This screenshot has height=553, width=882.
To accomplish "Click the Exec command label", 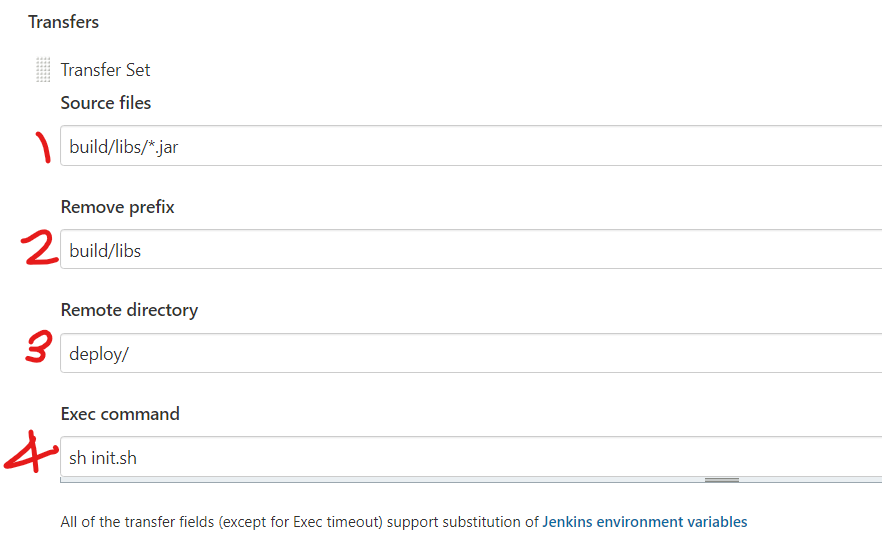I will 120,414.
